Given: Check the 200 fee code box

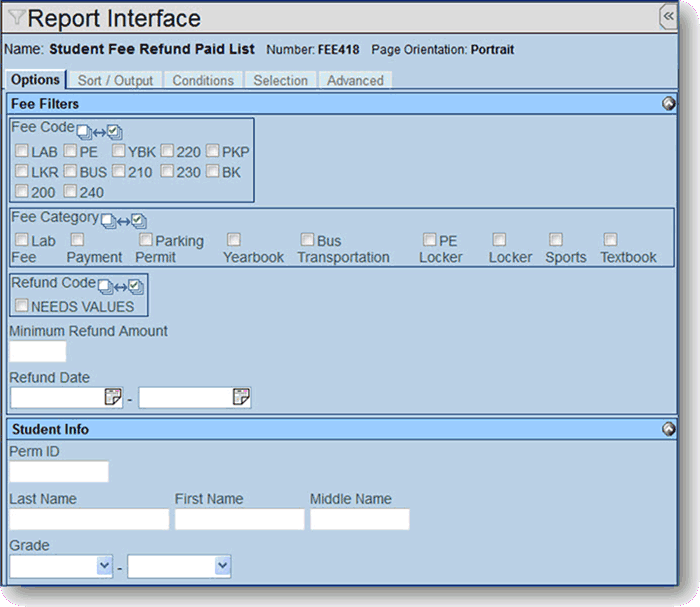Looking at the screenshot, I should (x=21, y=191).
